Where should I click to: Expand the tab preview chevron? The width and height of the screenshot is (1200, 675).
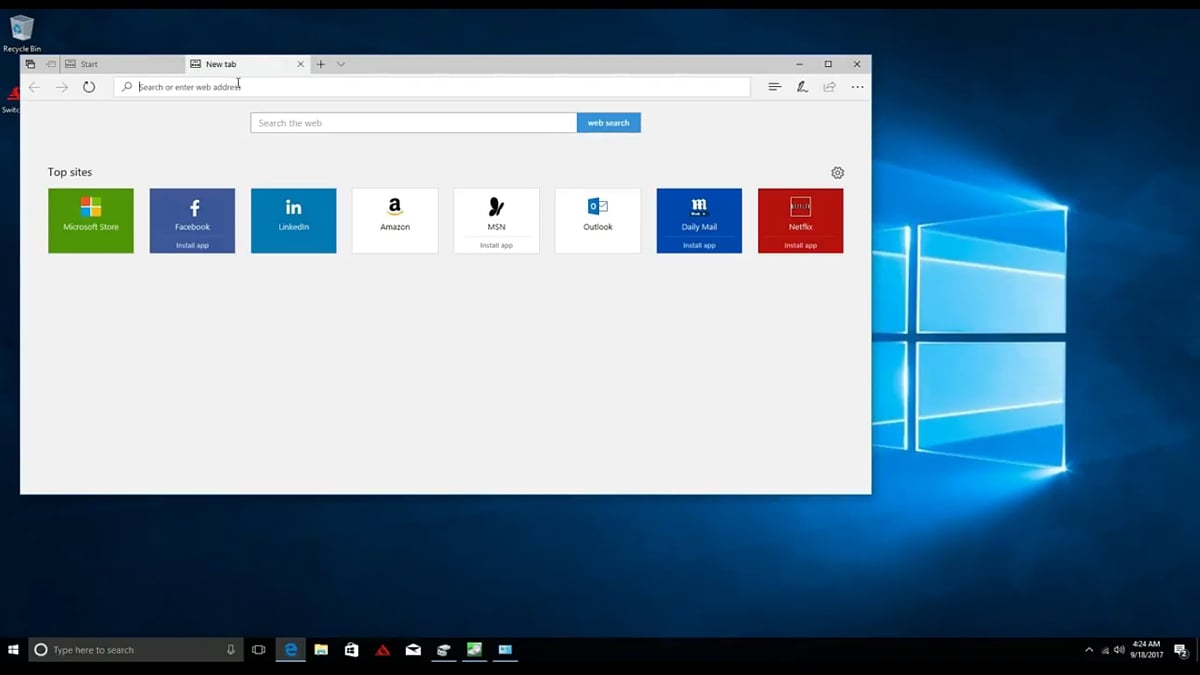(341, 63)
